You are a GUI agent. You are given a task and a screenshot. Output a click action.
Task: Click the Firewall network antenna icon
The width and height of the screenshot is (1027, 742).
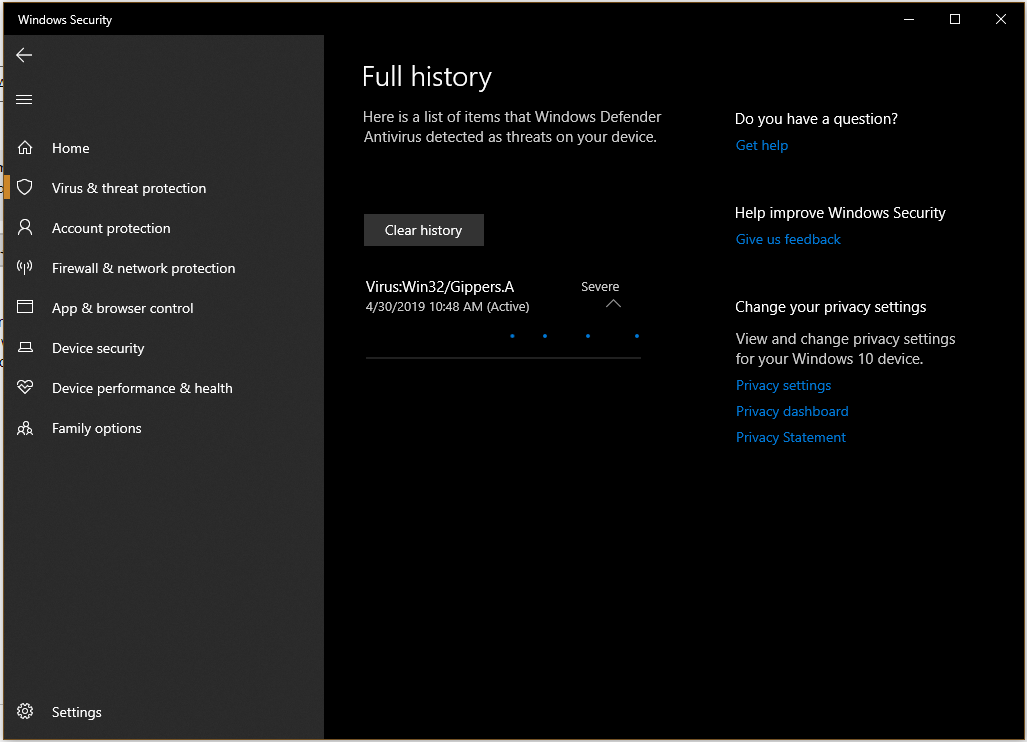point(25,267)
